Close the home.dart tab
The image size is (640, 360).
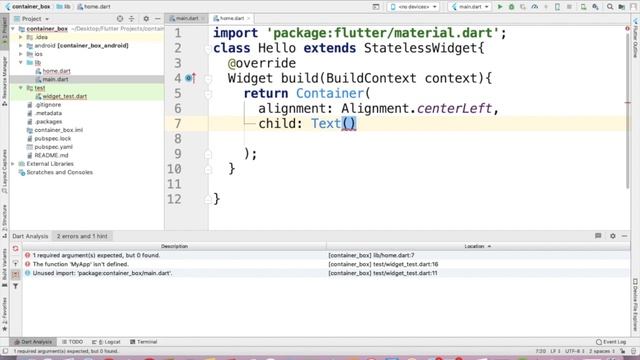point(248,18)
